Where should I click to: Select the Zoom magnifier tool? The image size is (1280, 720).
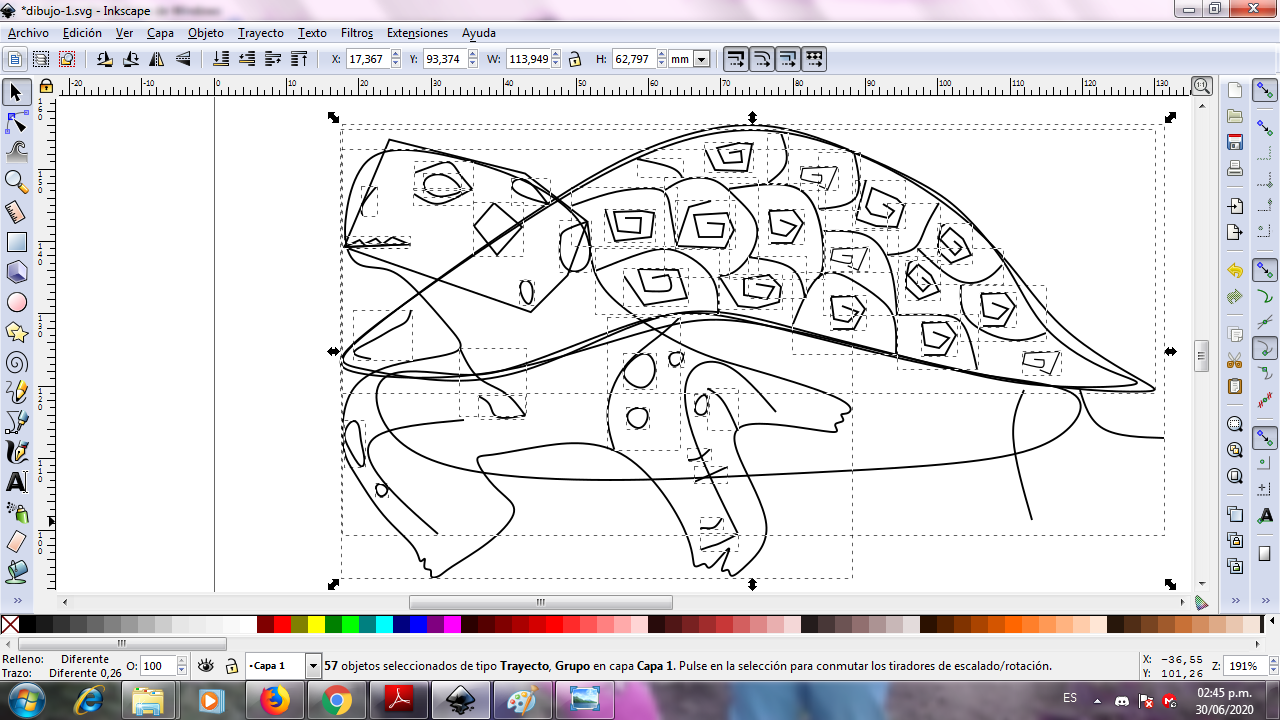coord(16,182)
